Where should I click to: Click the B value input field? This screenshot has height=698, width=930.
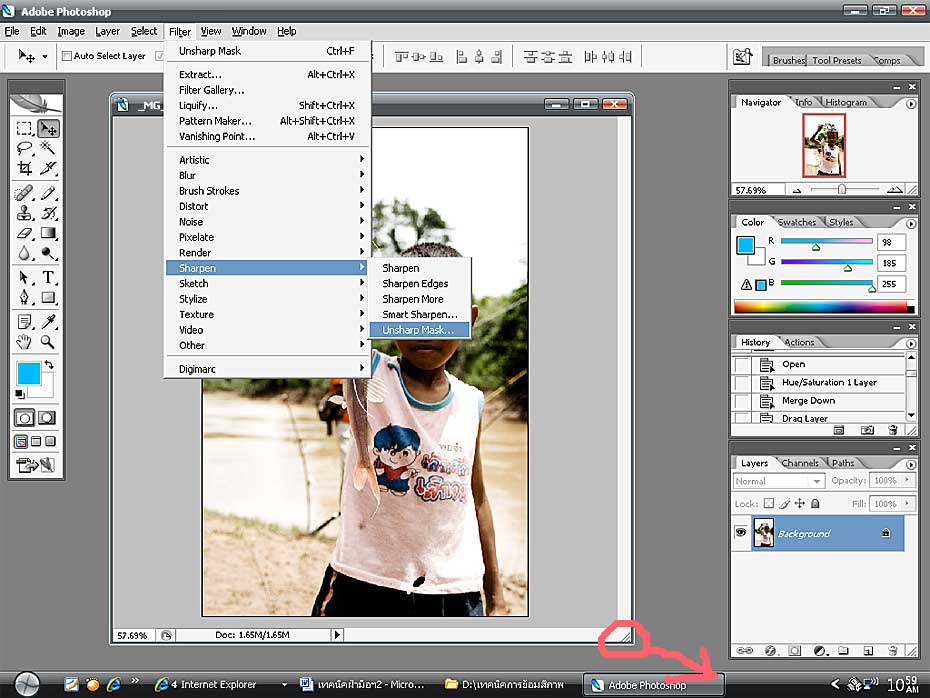tap(891, 283)
